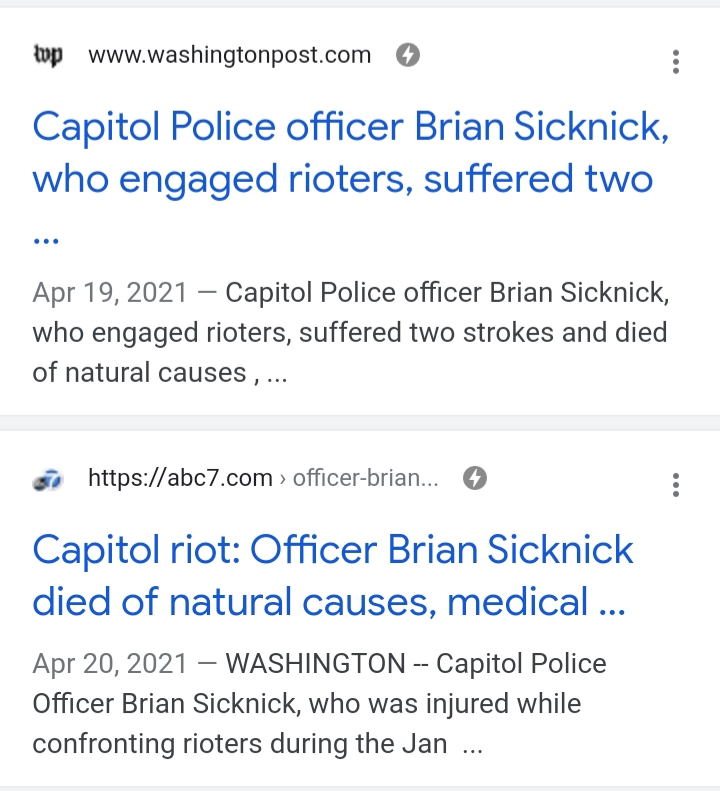The width and height of the screenshot is (720, 791).
Task: Open the three-dot menu for ABC7 result
Action: click(x=676, y=486)
